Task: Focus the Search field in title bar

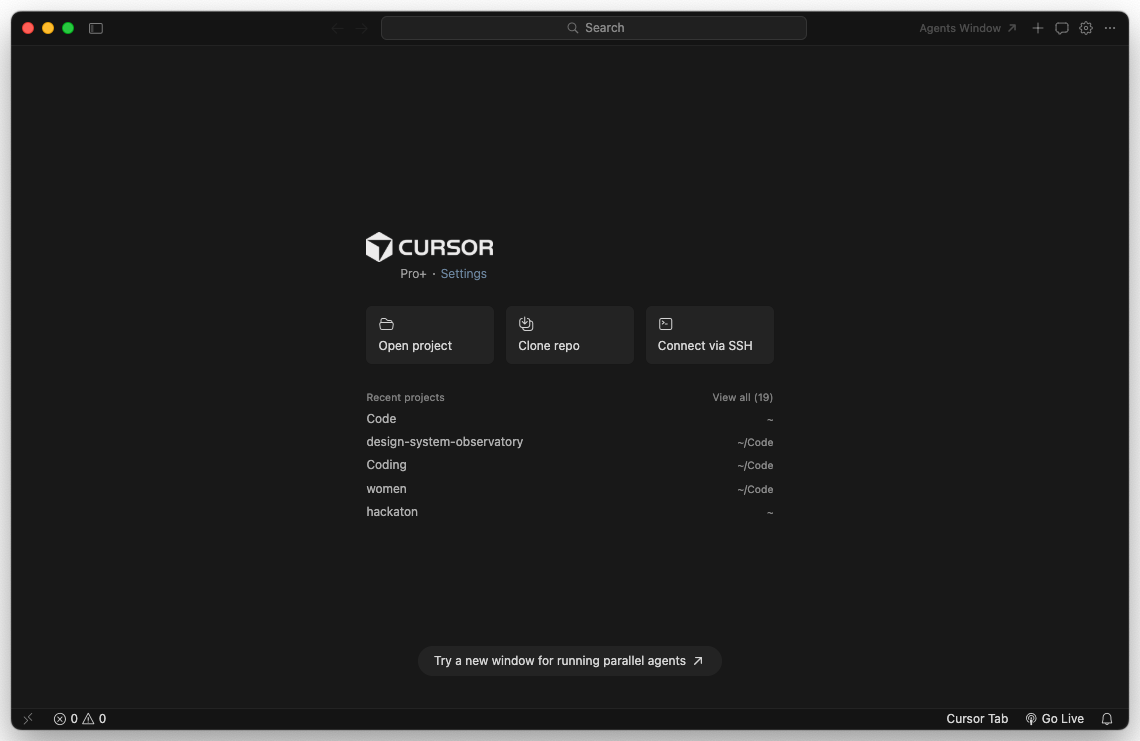Action: tap(593, 28)
